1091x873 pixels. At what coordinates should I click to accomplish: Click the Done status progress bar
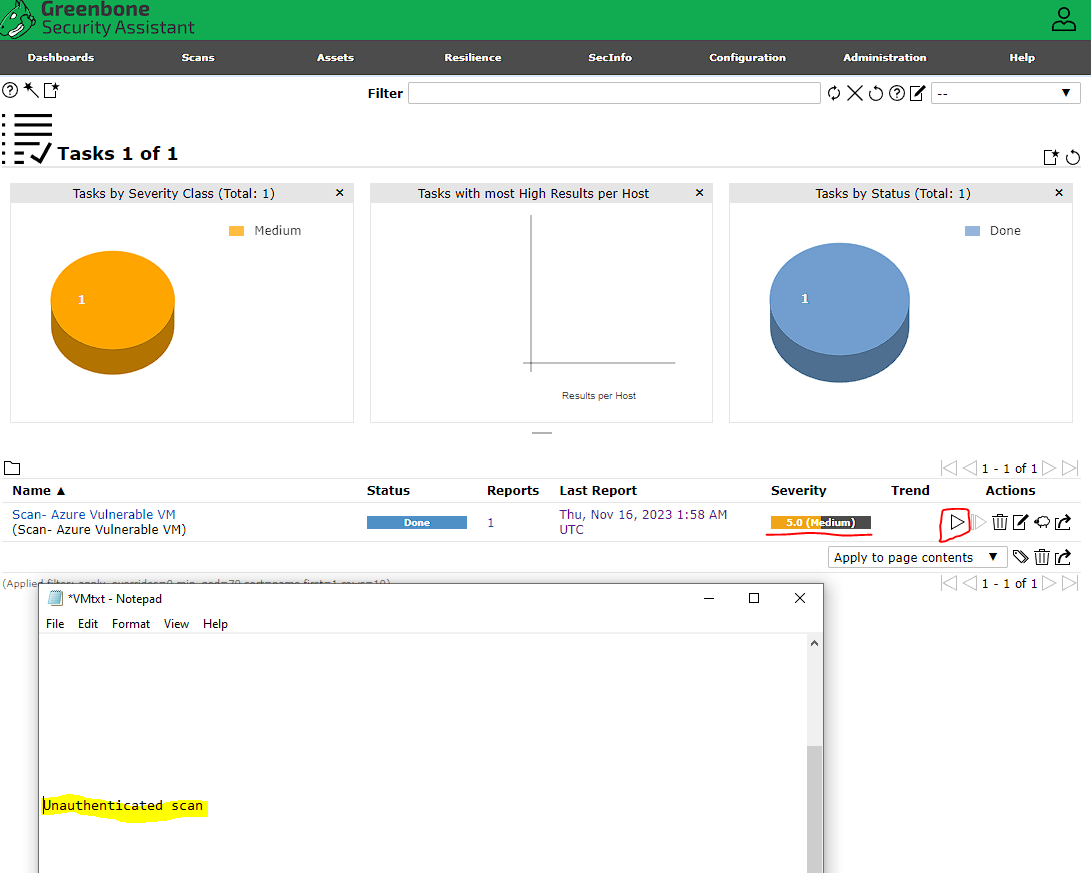point(417,522)
